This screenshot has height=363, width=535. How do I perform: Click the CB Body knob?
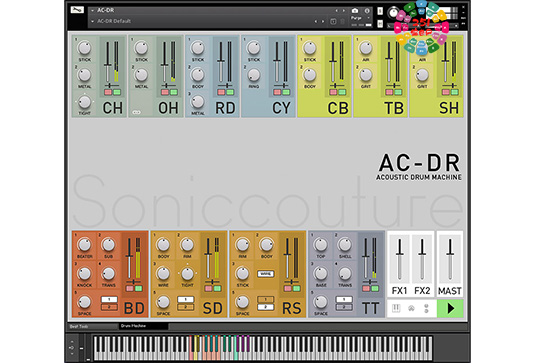point(309,75)
